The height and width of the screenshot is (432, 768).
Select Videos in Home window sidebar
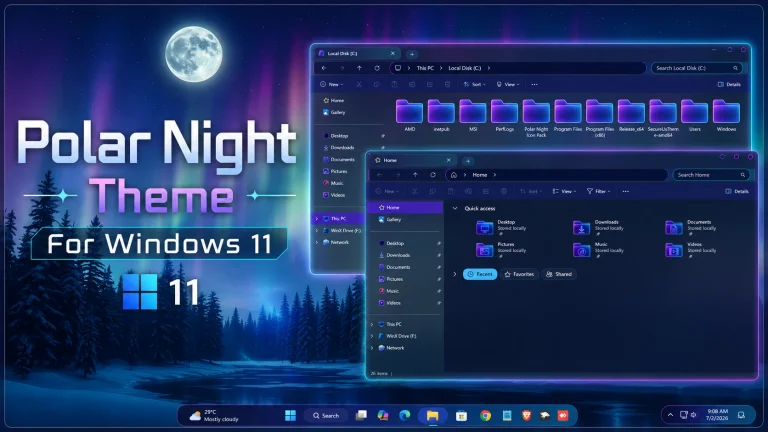click(x=406, y=303)
